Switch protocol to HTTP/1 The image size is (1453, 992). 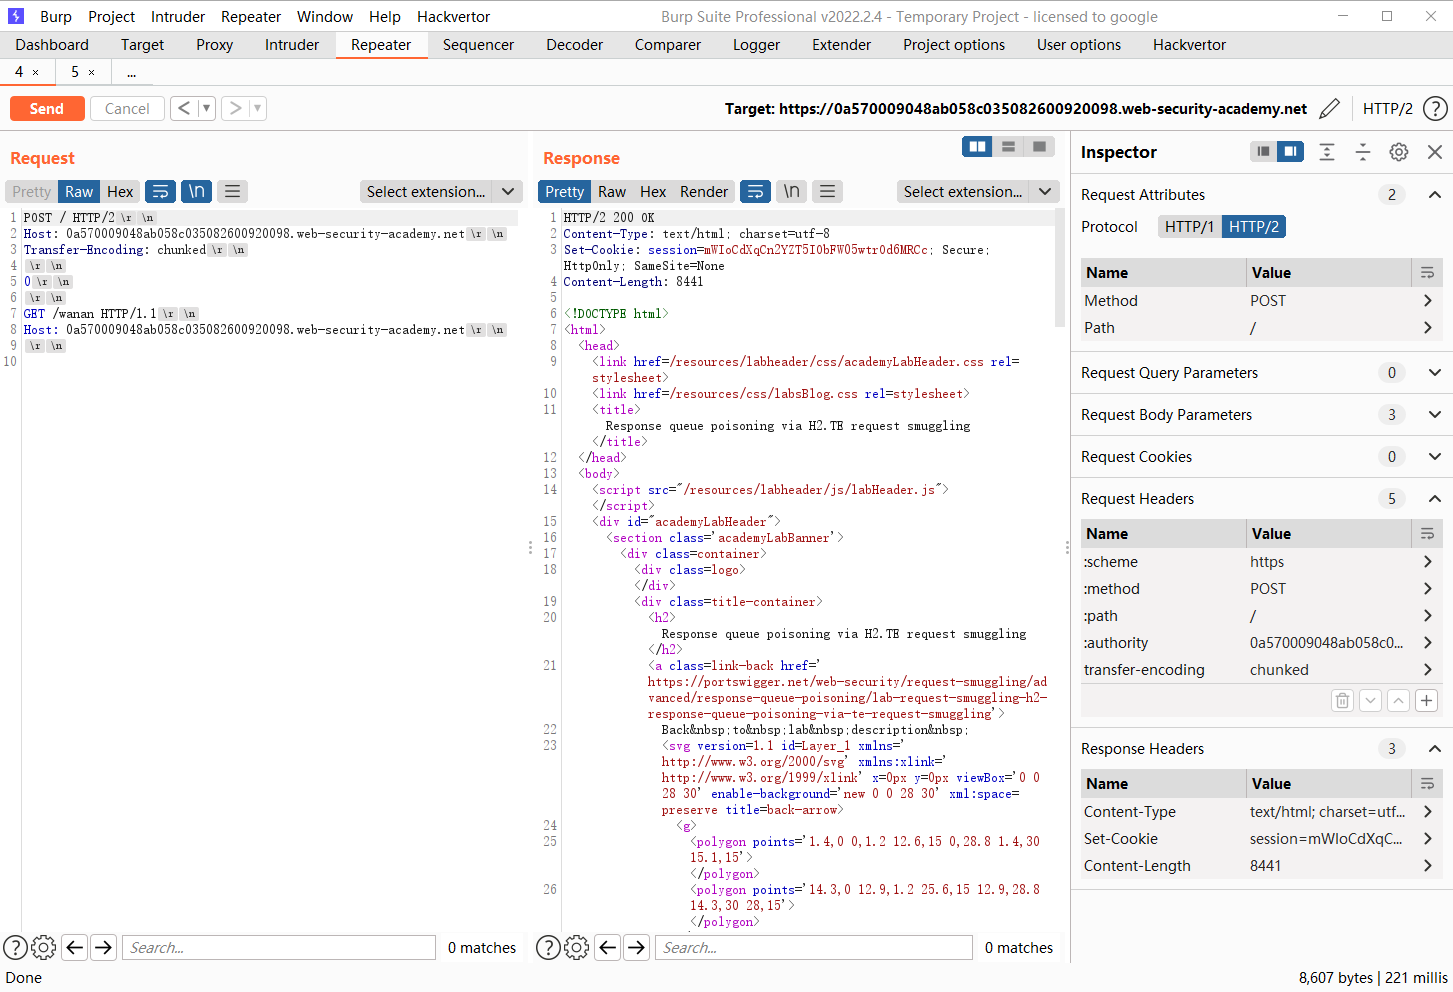1189,226
